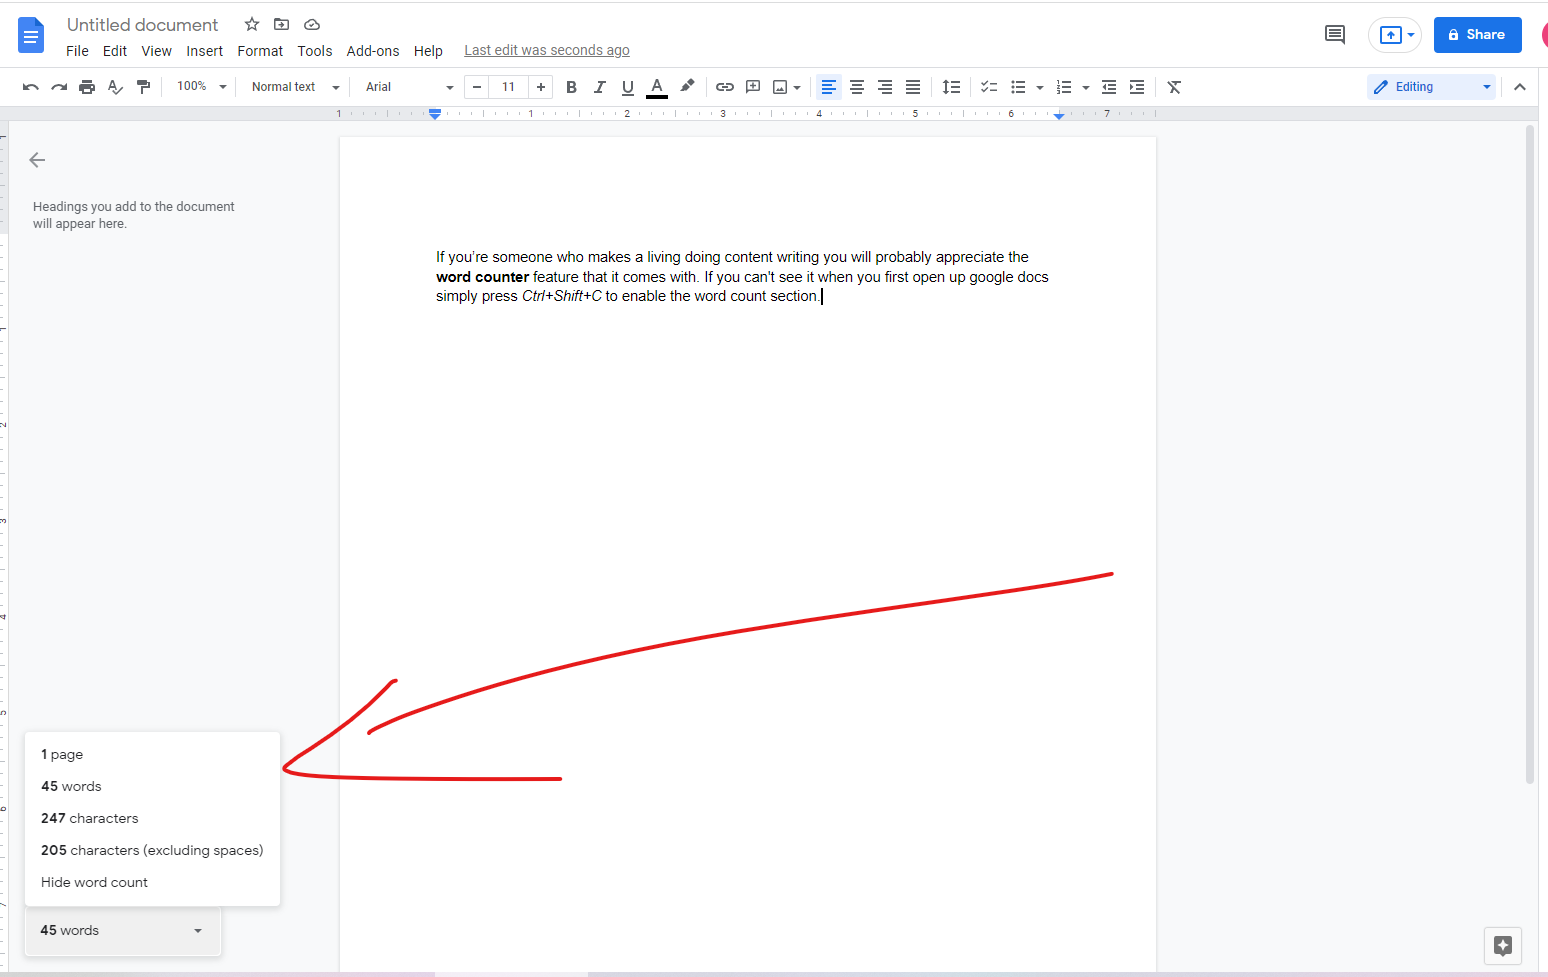
Task: Undo the last action
Action: click(31, 87)
